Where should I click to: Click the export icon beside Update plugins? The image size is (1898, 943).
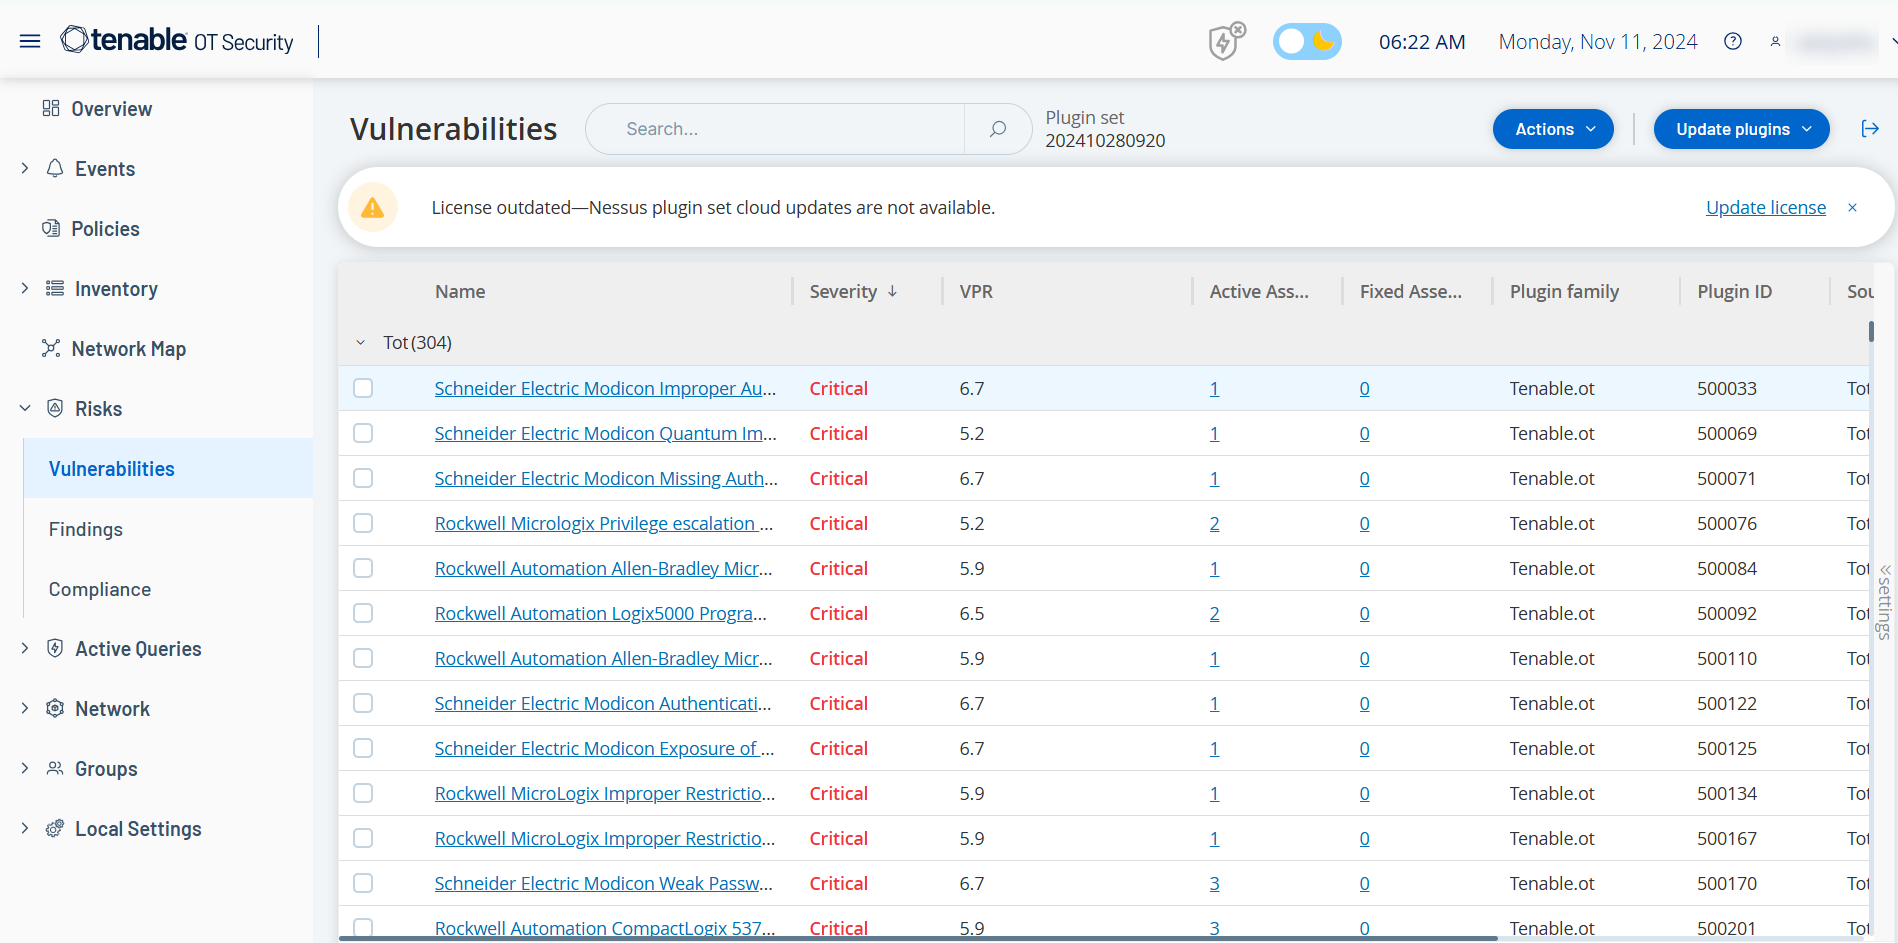coord(1869,129)
